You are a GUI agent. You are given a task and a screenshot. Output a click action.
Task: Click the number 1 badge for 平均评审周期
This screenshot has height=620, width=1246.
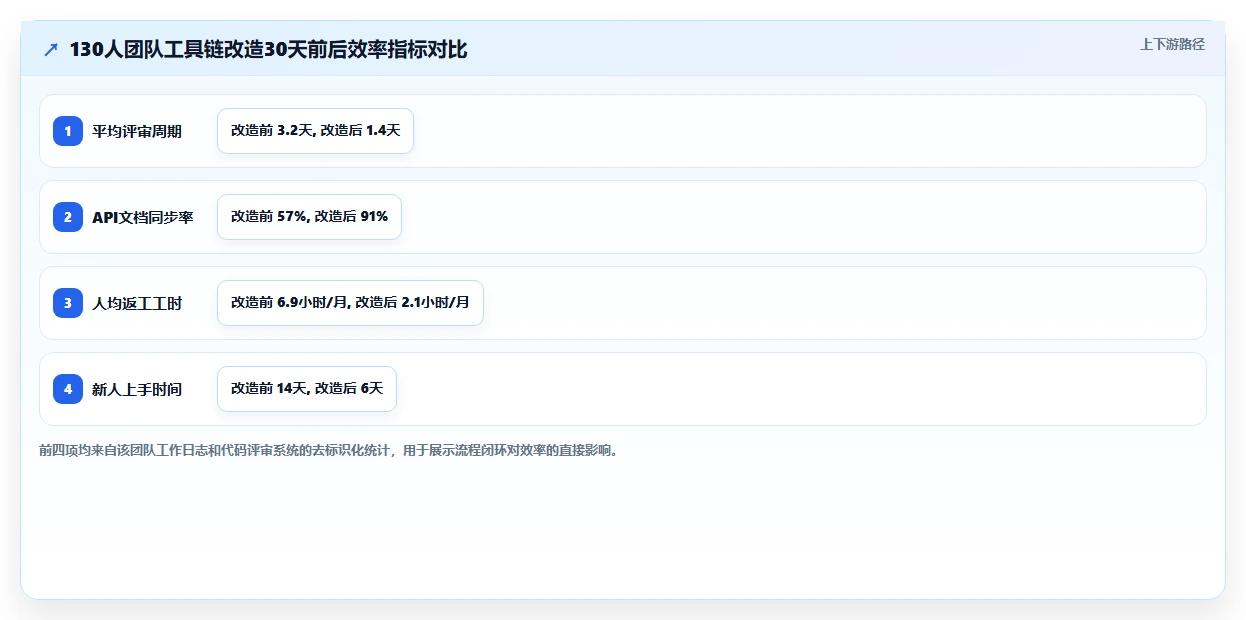coord(68,131)
